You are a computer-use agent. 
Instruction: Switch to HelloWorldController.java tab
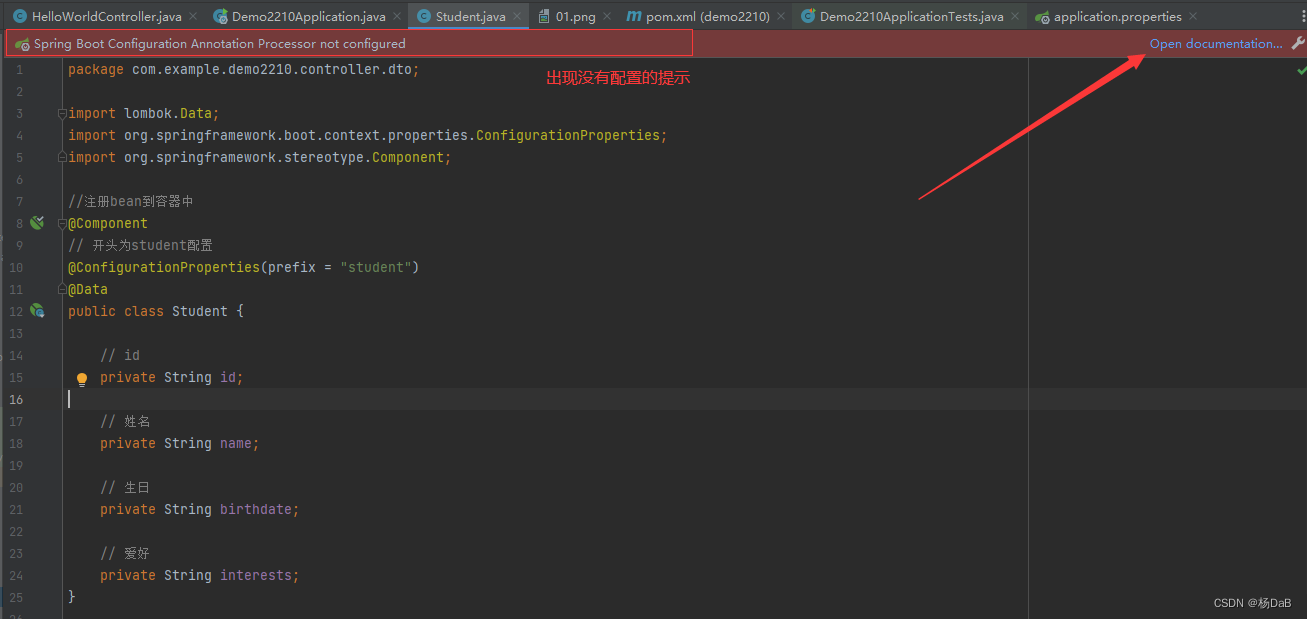106,17
